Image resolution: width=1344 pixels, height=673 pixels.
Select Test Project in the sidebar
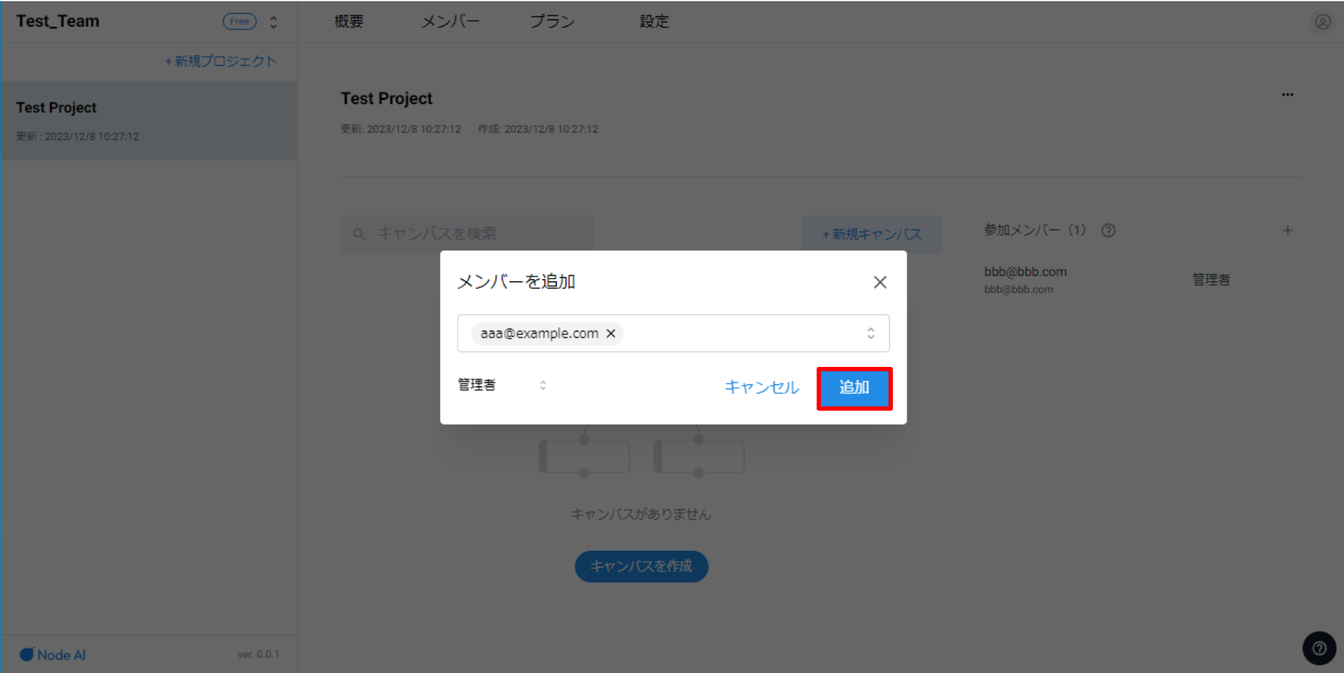pyautogui.click(x=149, y=121)
